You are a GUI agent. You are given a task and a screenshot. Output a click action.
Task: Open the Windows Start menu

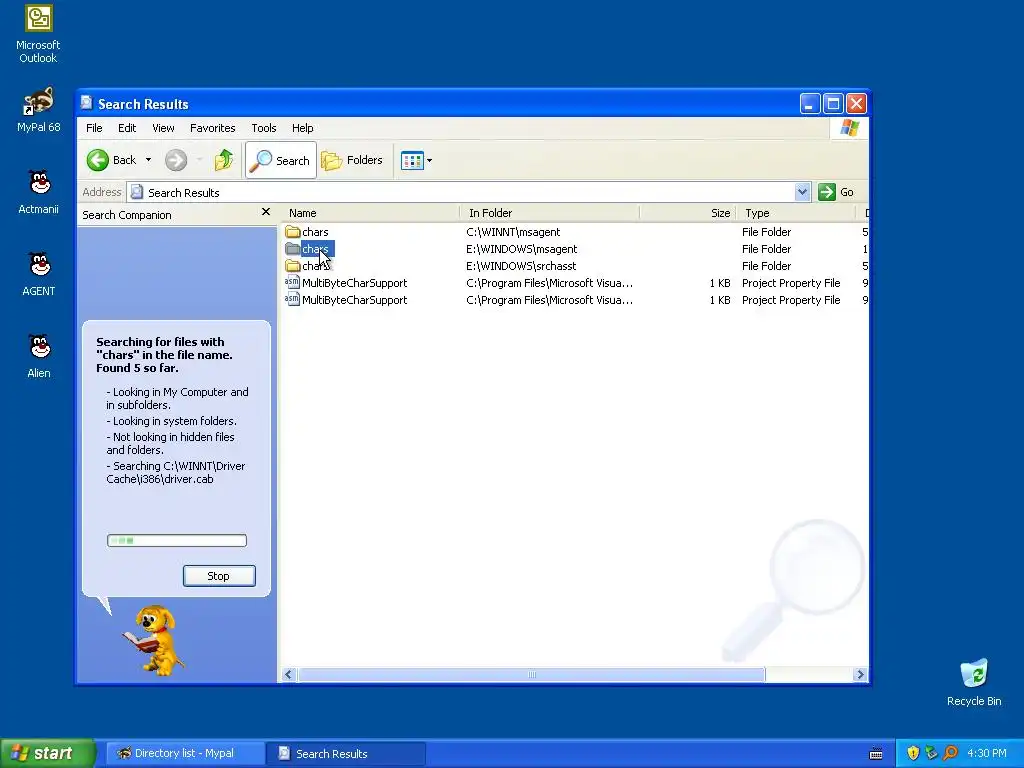[47, 753]
